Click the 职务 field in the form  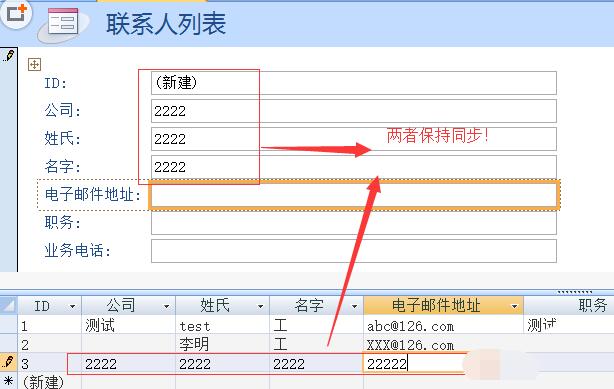pos(354,223)
